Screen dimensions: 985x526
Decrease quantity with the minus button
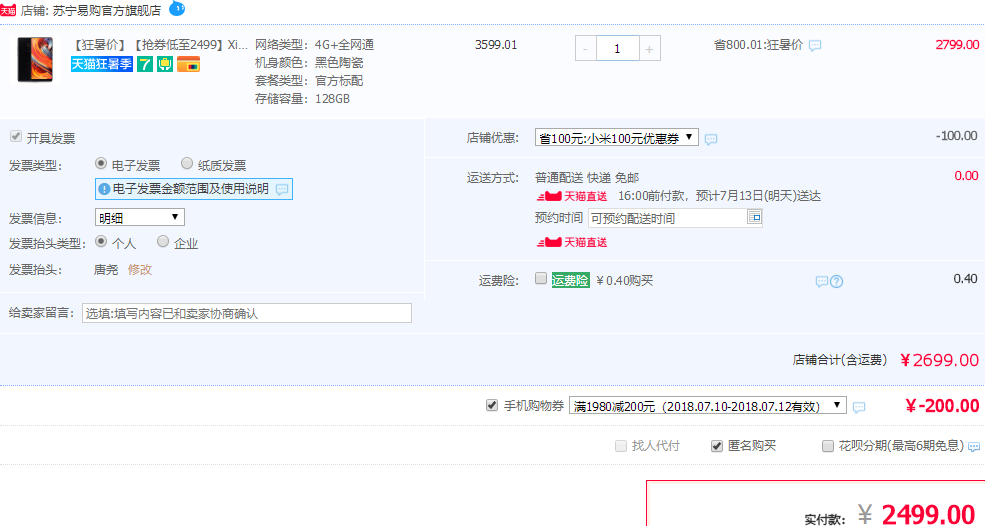pos(585,48)
